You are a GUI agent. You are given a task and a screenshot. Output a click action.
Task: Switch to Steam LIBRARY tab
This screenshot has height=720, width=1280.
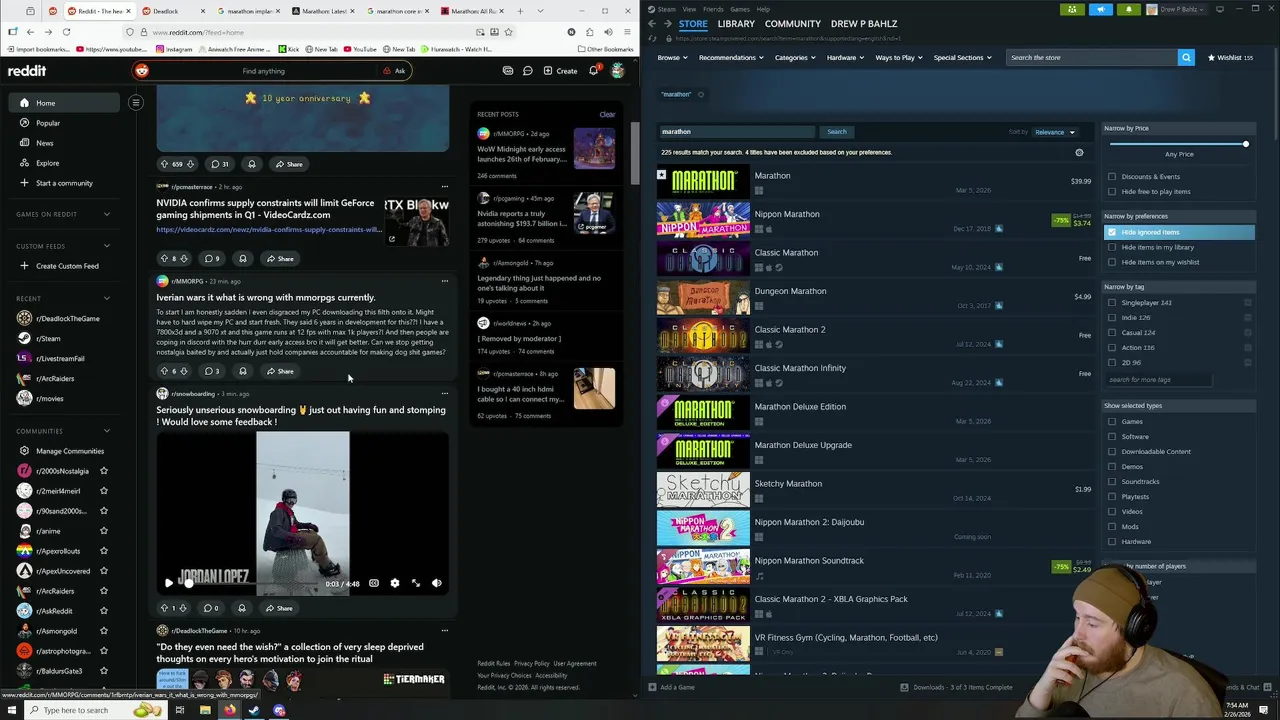point(736,23)
